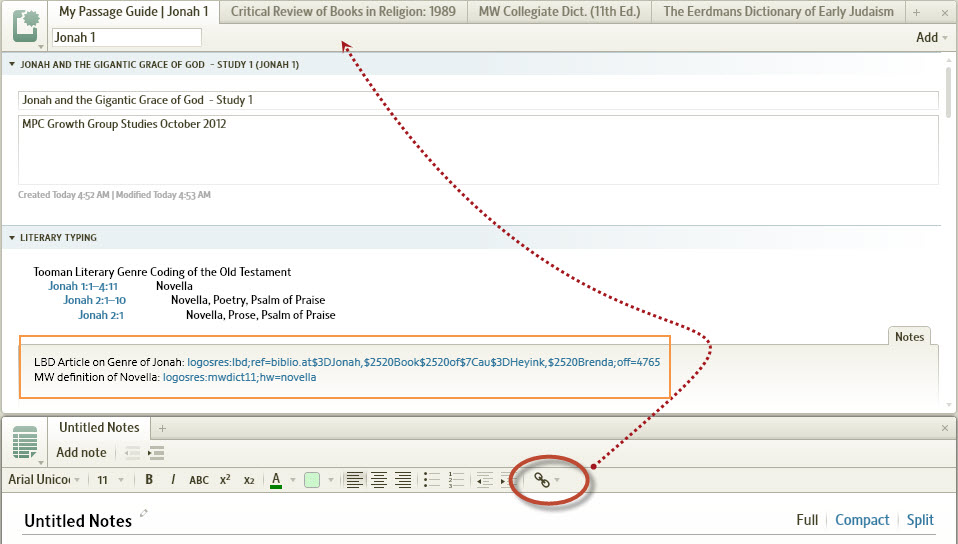
Task: Click the Passage Guide vertical scrollbar
Action: pyautogui.click(x=949, y=92)
